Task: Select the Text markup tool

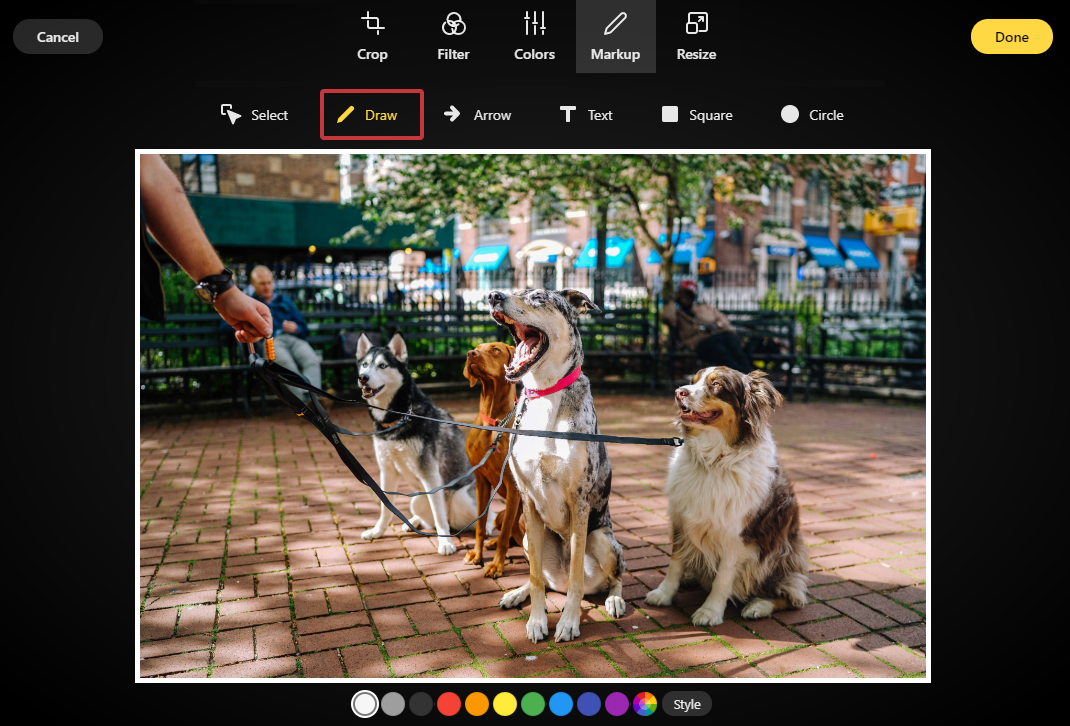Action: 586,115
